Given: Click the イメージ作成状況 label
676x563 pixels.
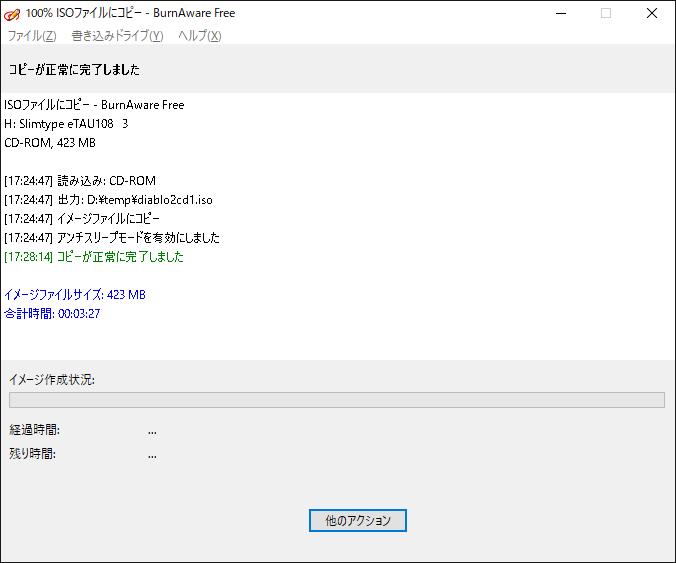Looking at the screenshot, I should 52,380.
